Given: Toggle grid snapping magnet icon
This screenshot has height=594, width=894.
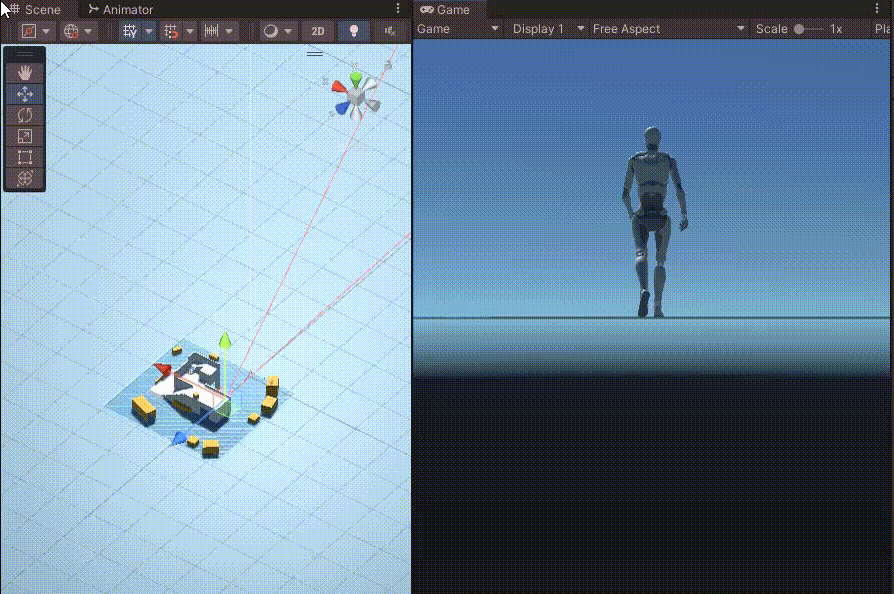Looking at the screenshot, I should (x=171, y=31).
